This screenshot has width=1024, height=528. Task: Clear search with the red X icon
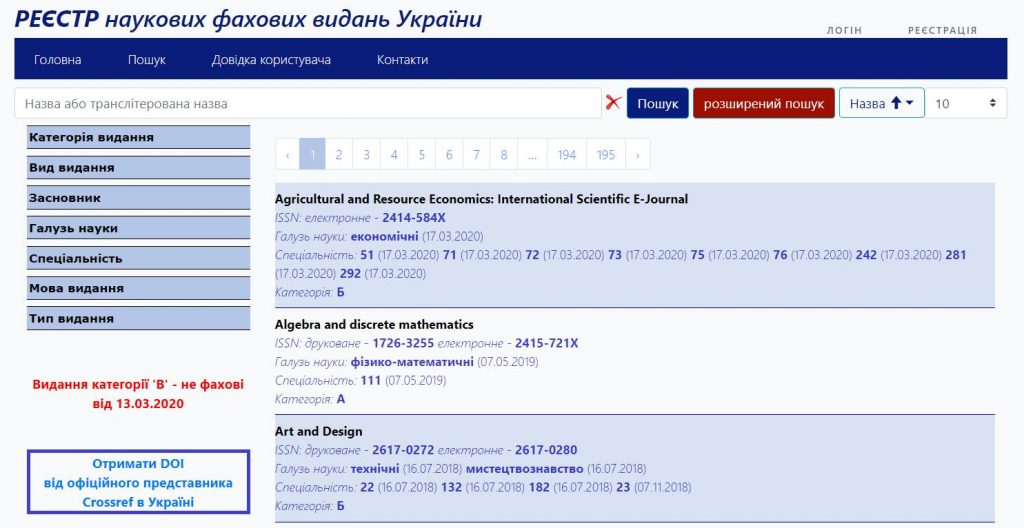613,102
